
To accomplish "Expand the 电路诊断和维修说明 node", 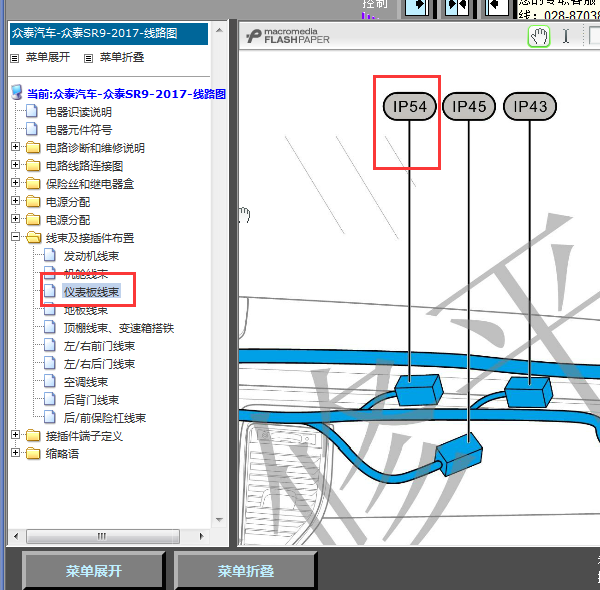I will click(x=15, y=147).
